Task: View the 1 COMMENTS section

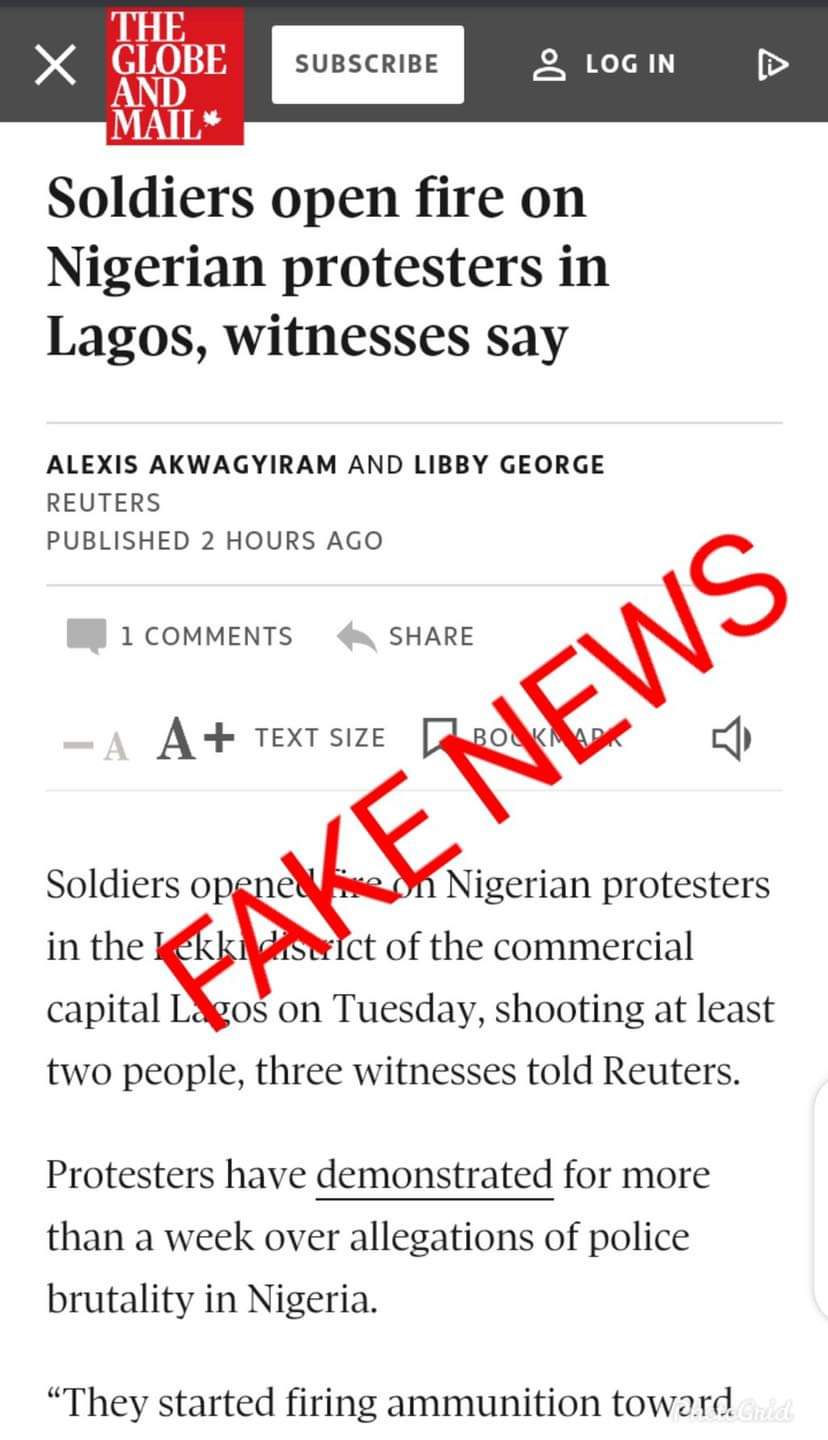Action: (206, 636)
